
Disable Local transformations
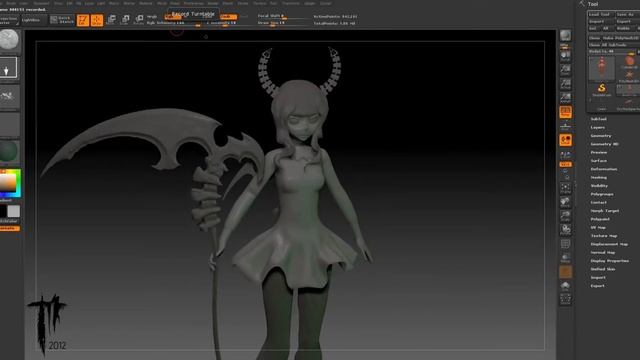pyautogui.click(x=565, y=140)
